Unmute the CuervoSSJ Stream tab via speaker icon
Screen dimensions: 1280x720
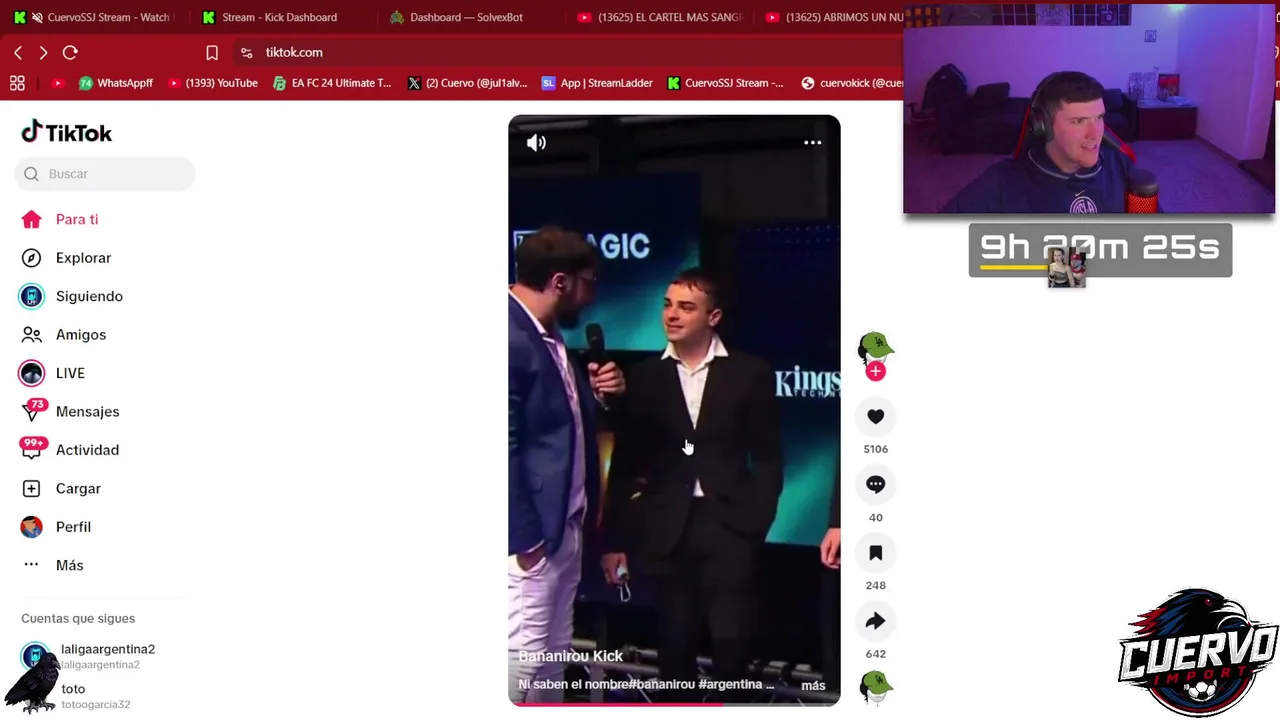[37, 17]
